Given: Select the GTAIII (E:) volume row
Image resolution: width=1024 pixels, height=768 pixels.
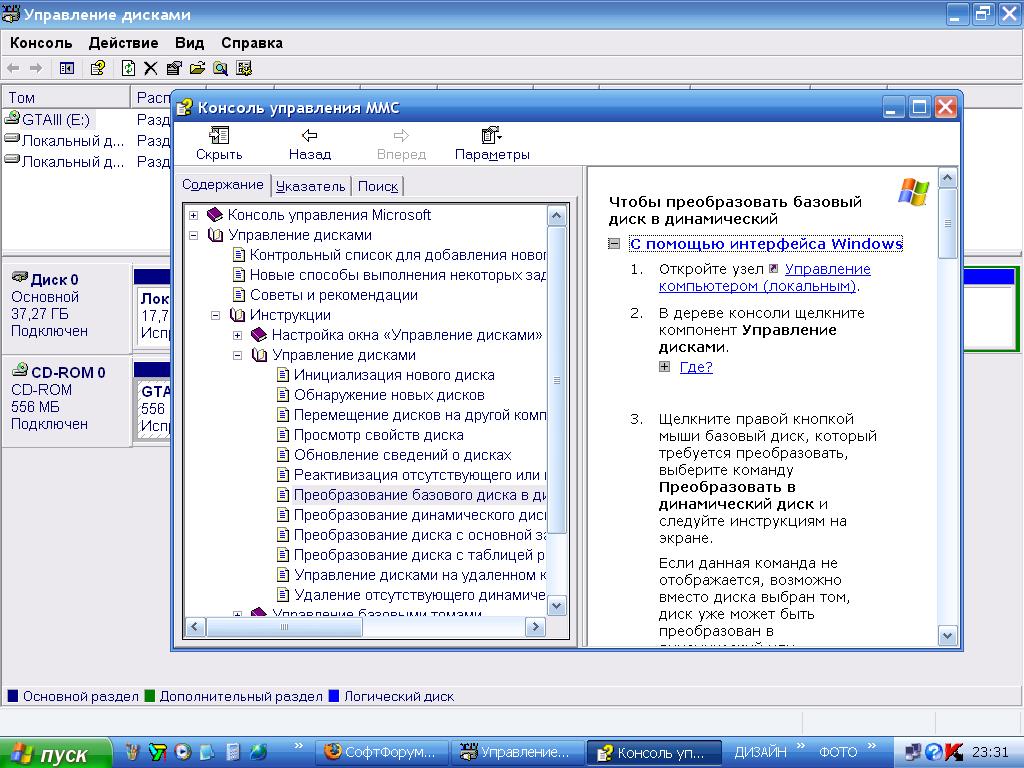Looking at the screenshot, I should click(x=48, y=120).
